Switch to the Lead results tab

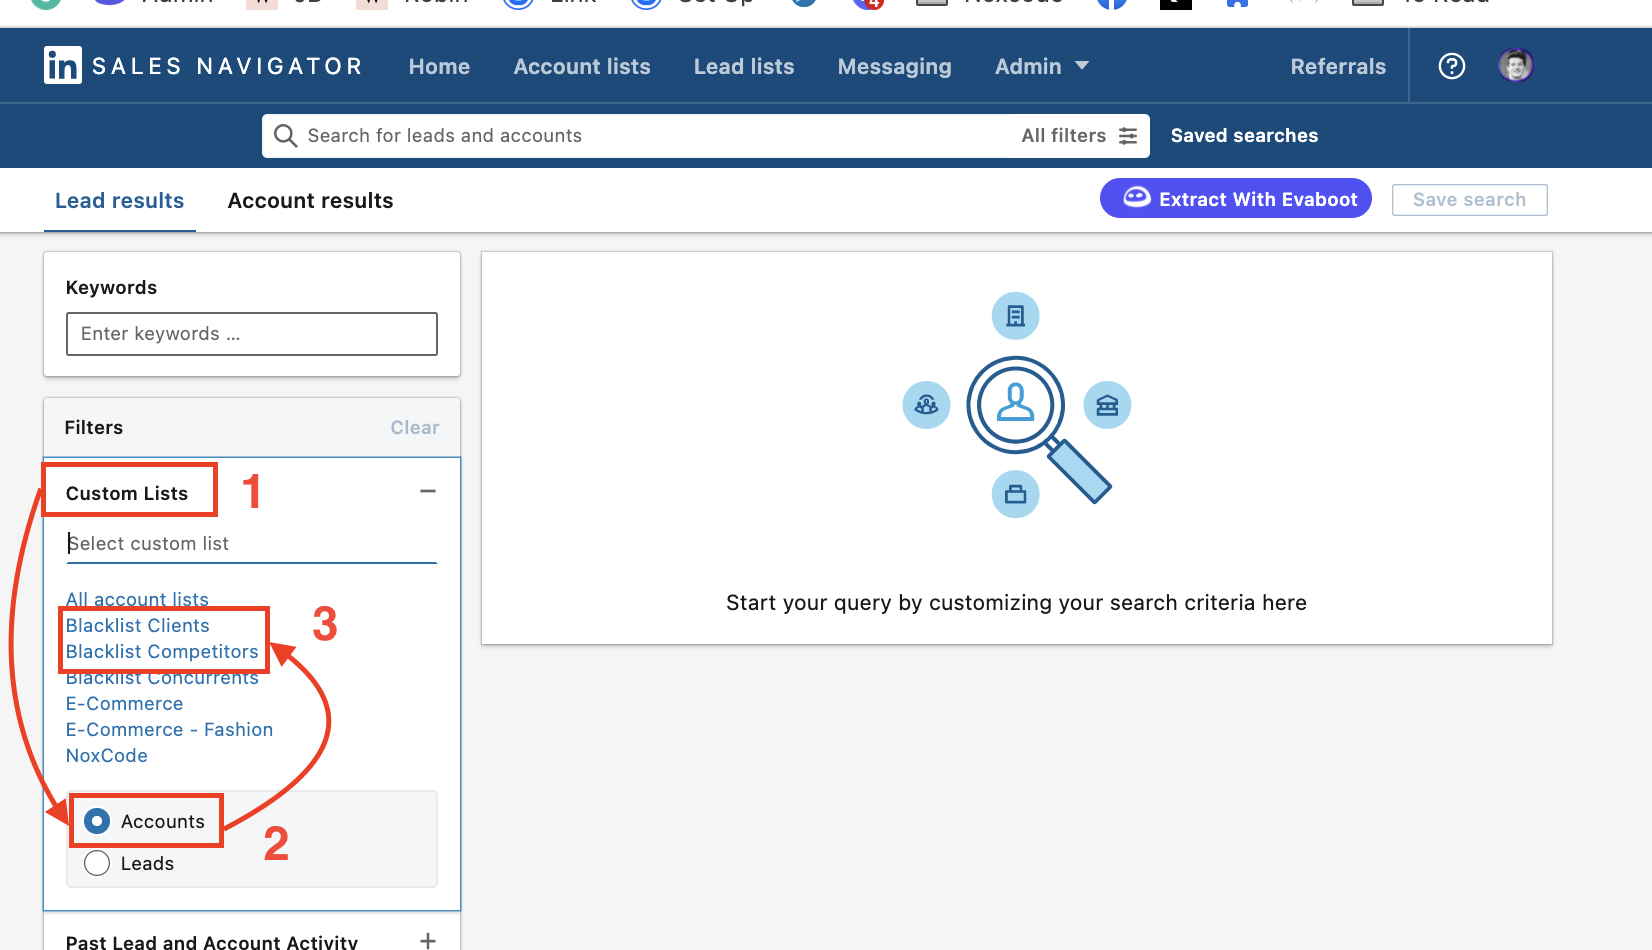click(x=120, y=200)
